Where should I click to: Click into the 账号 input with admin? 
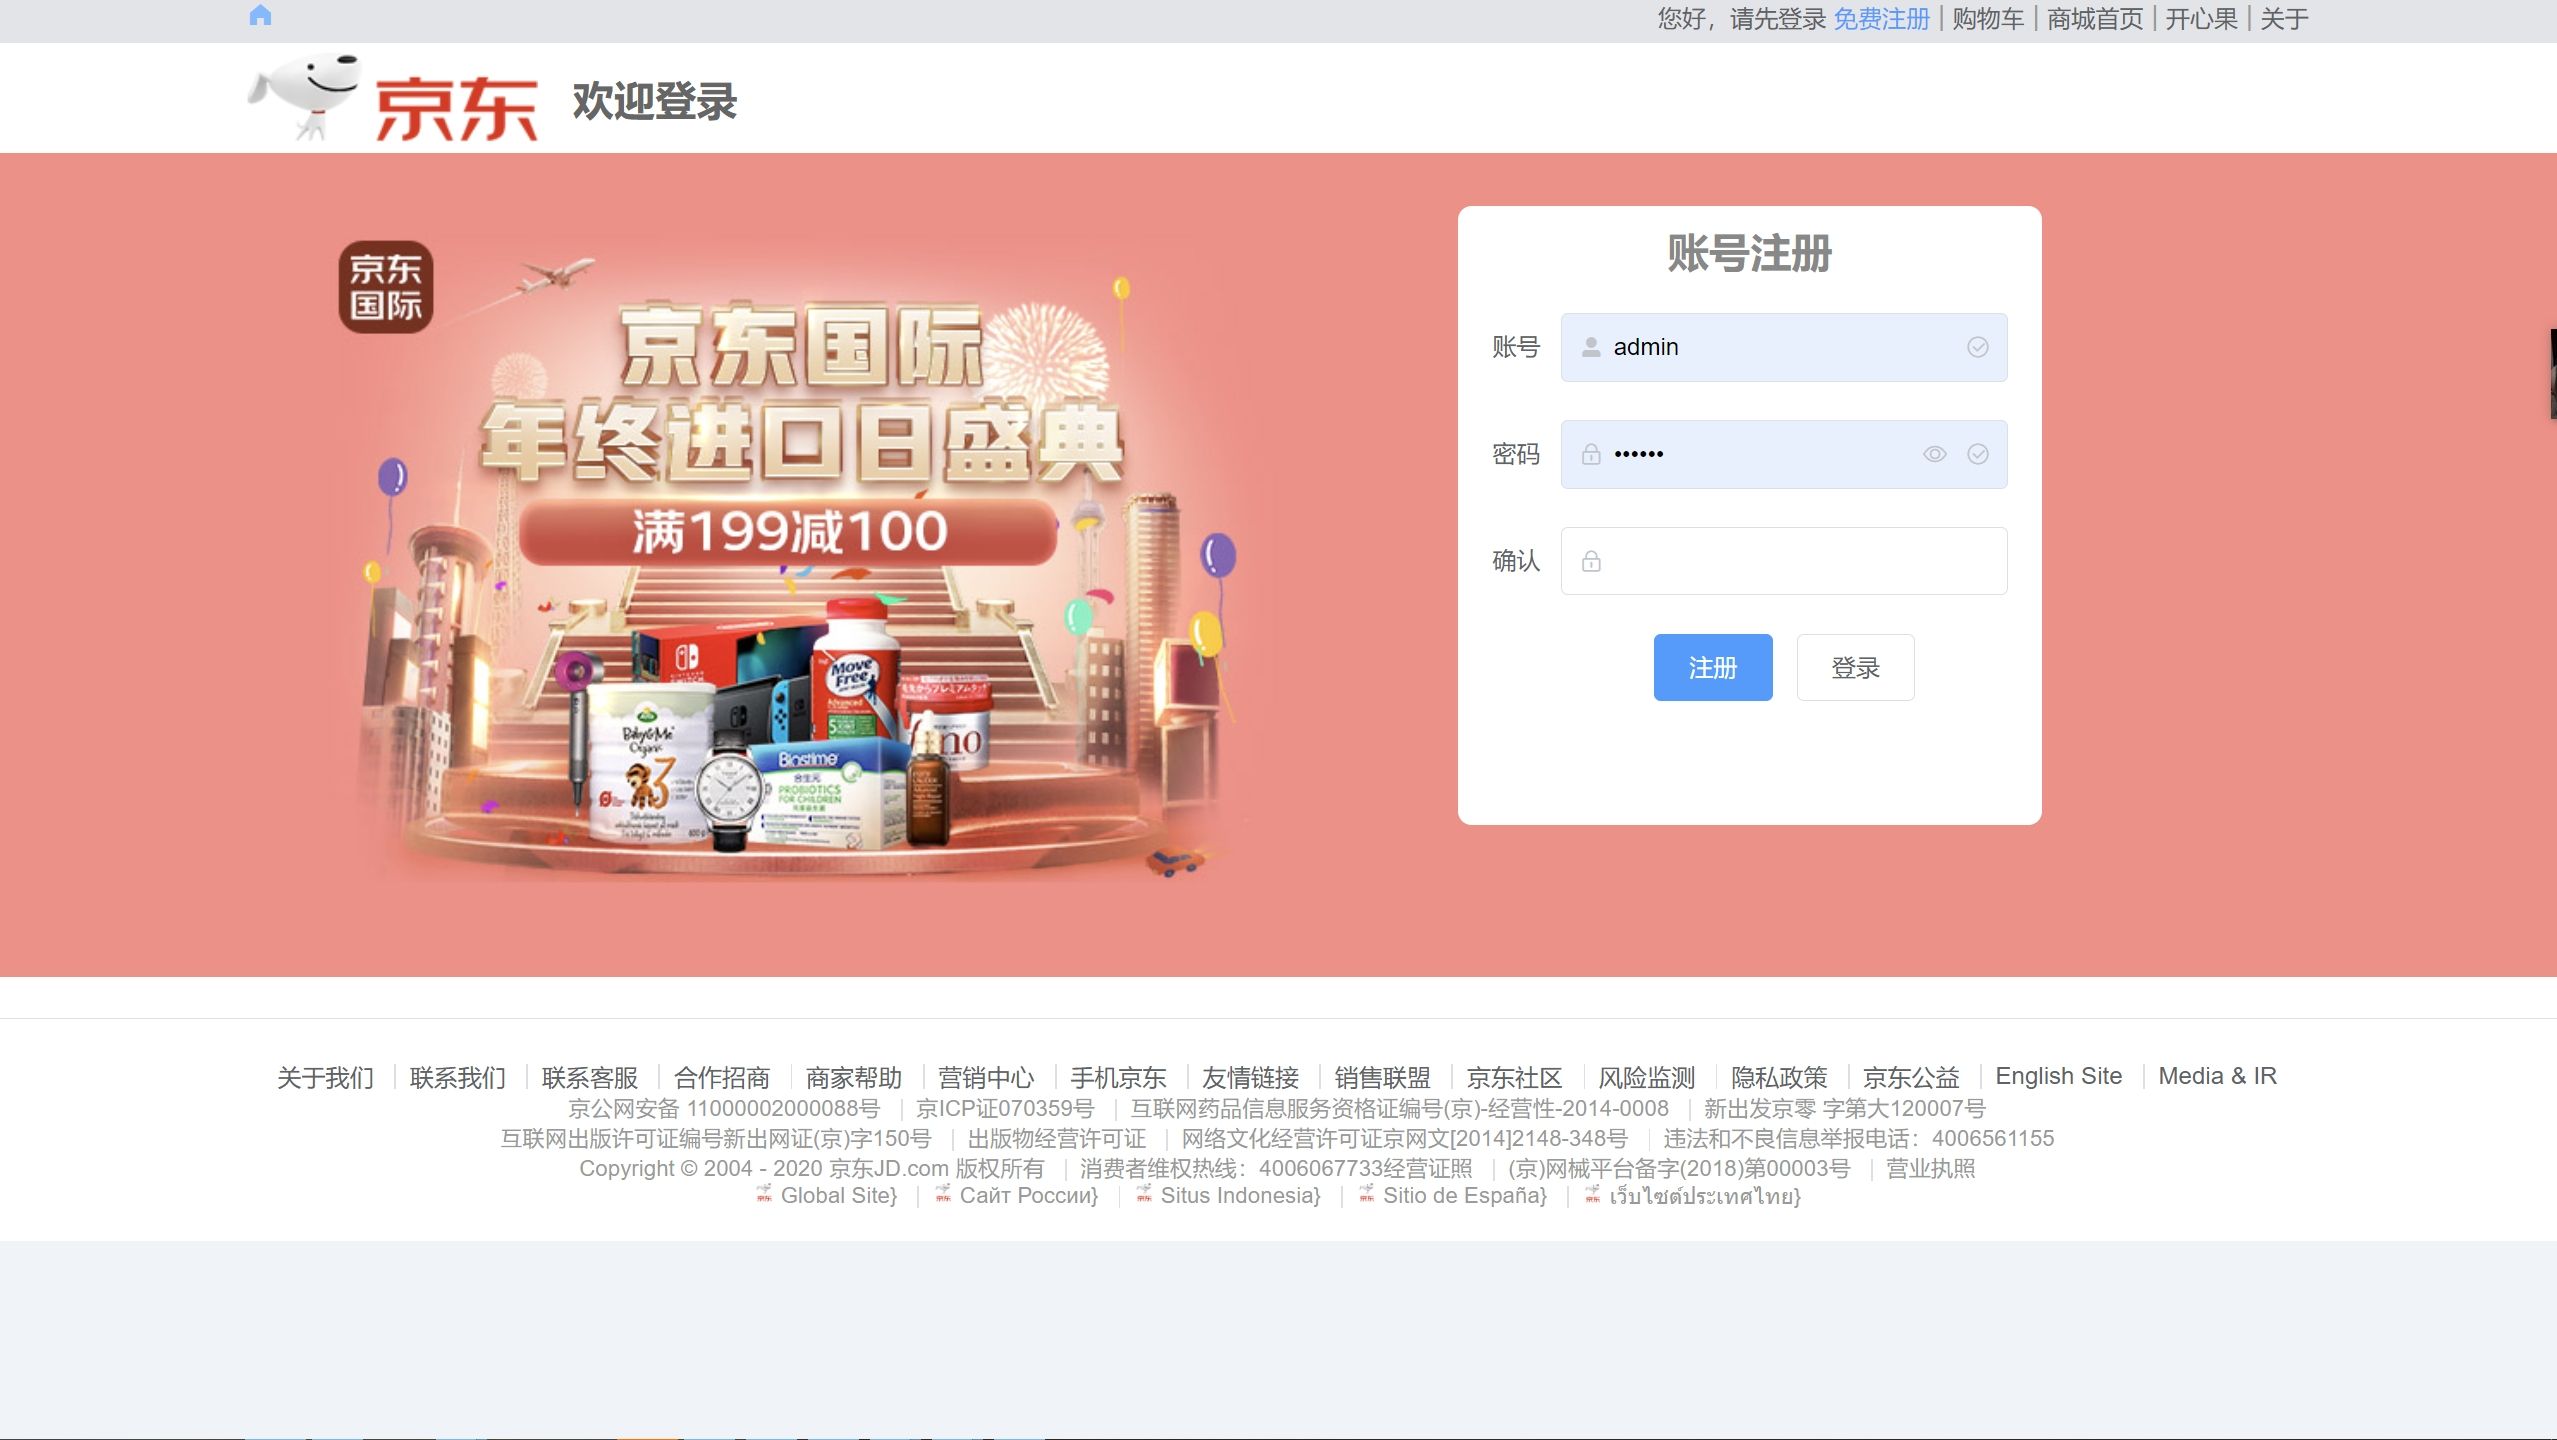(x=1783, y=347)
